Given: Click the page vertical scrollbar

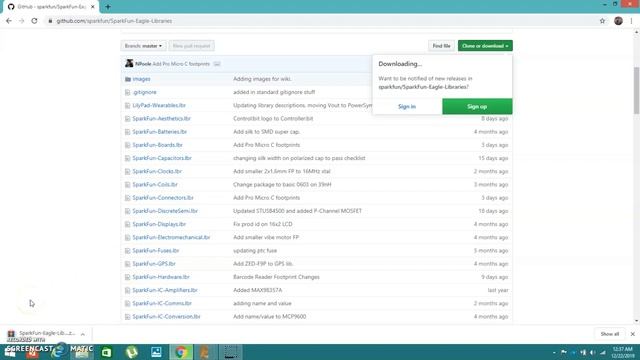Looking at the screenshot, I should click(x=636, y=91).
